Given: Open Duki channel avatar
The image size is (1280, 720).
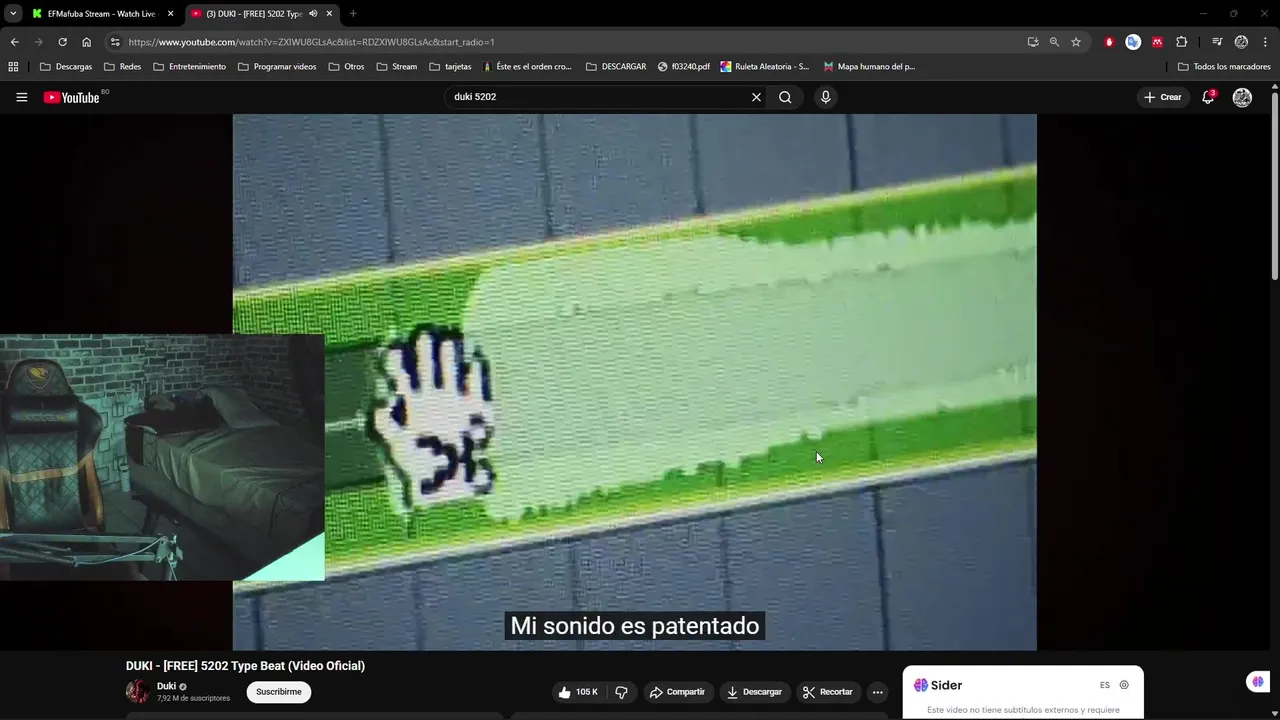Looking at the screenshot, I should [137, 691].
